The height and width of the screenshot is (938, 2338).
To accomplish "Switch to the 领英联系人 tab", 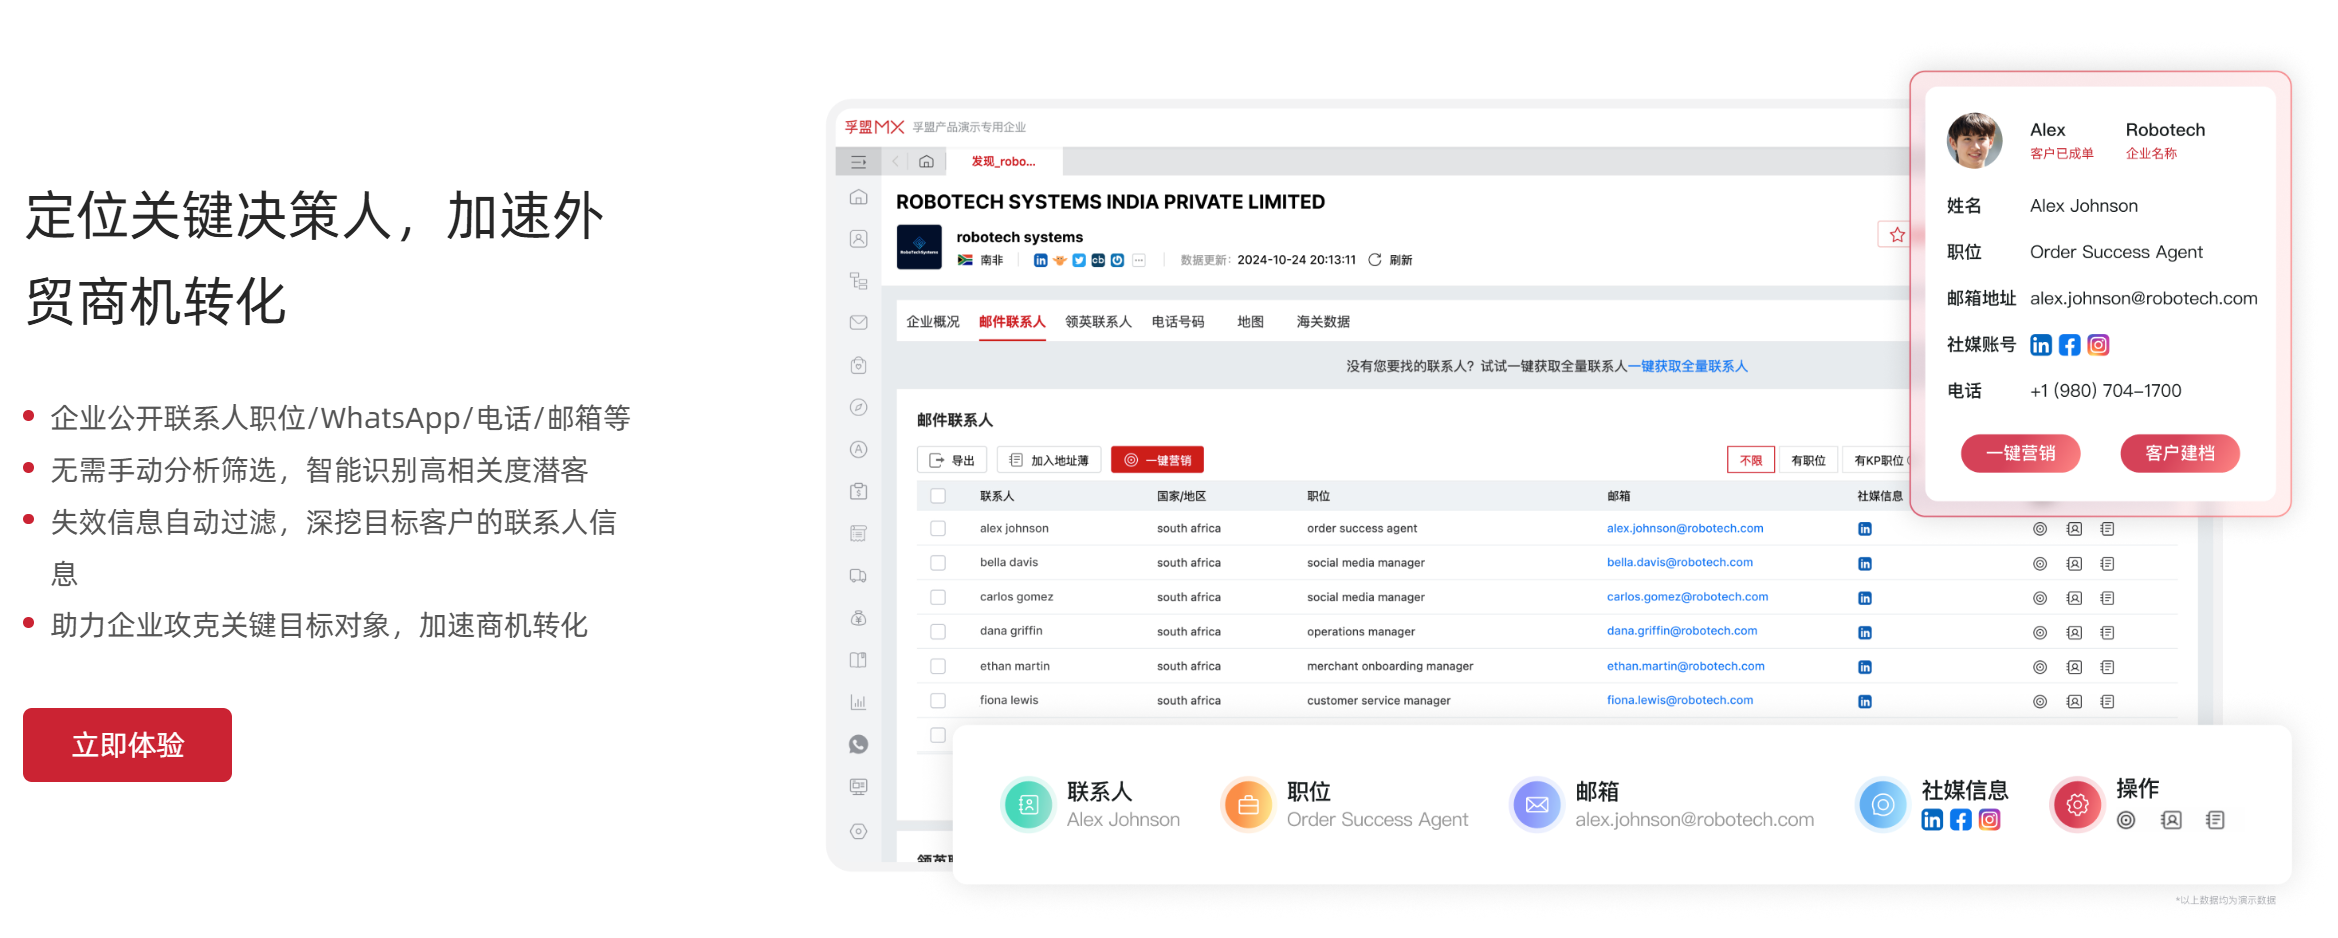I will (x=1098, y=322).
